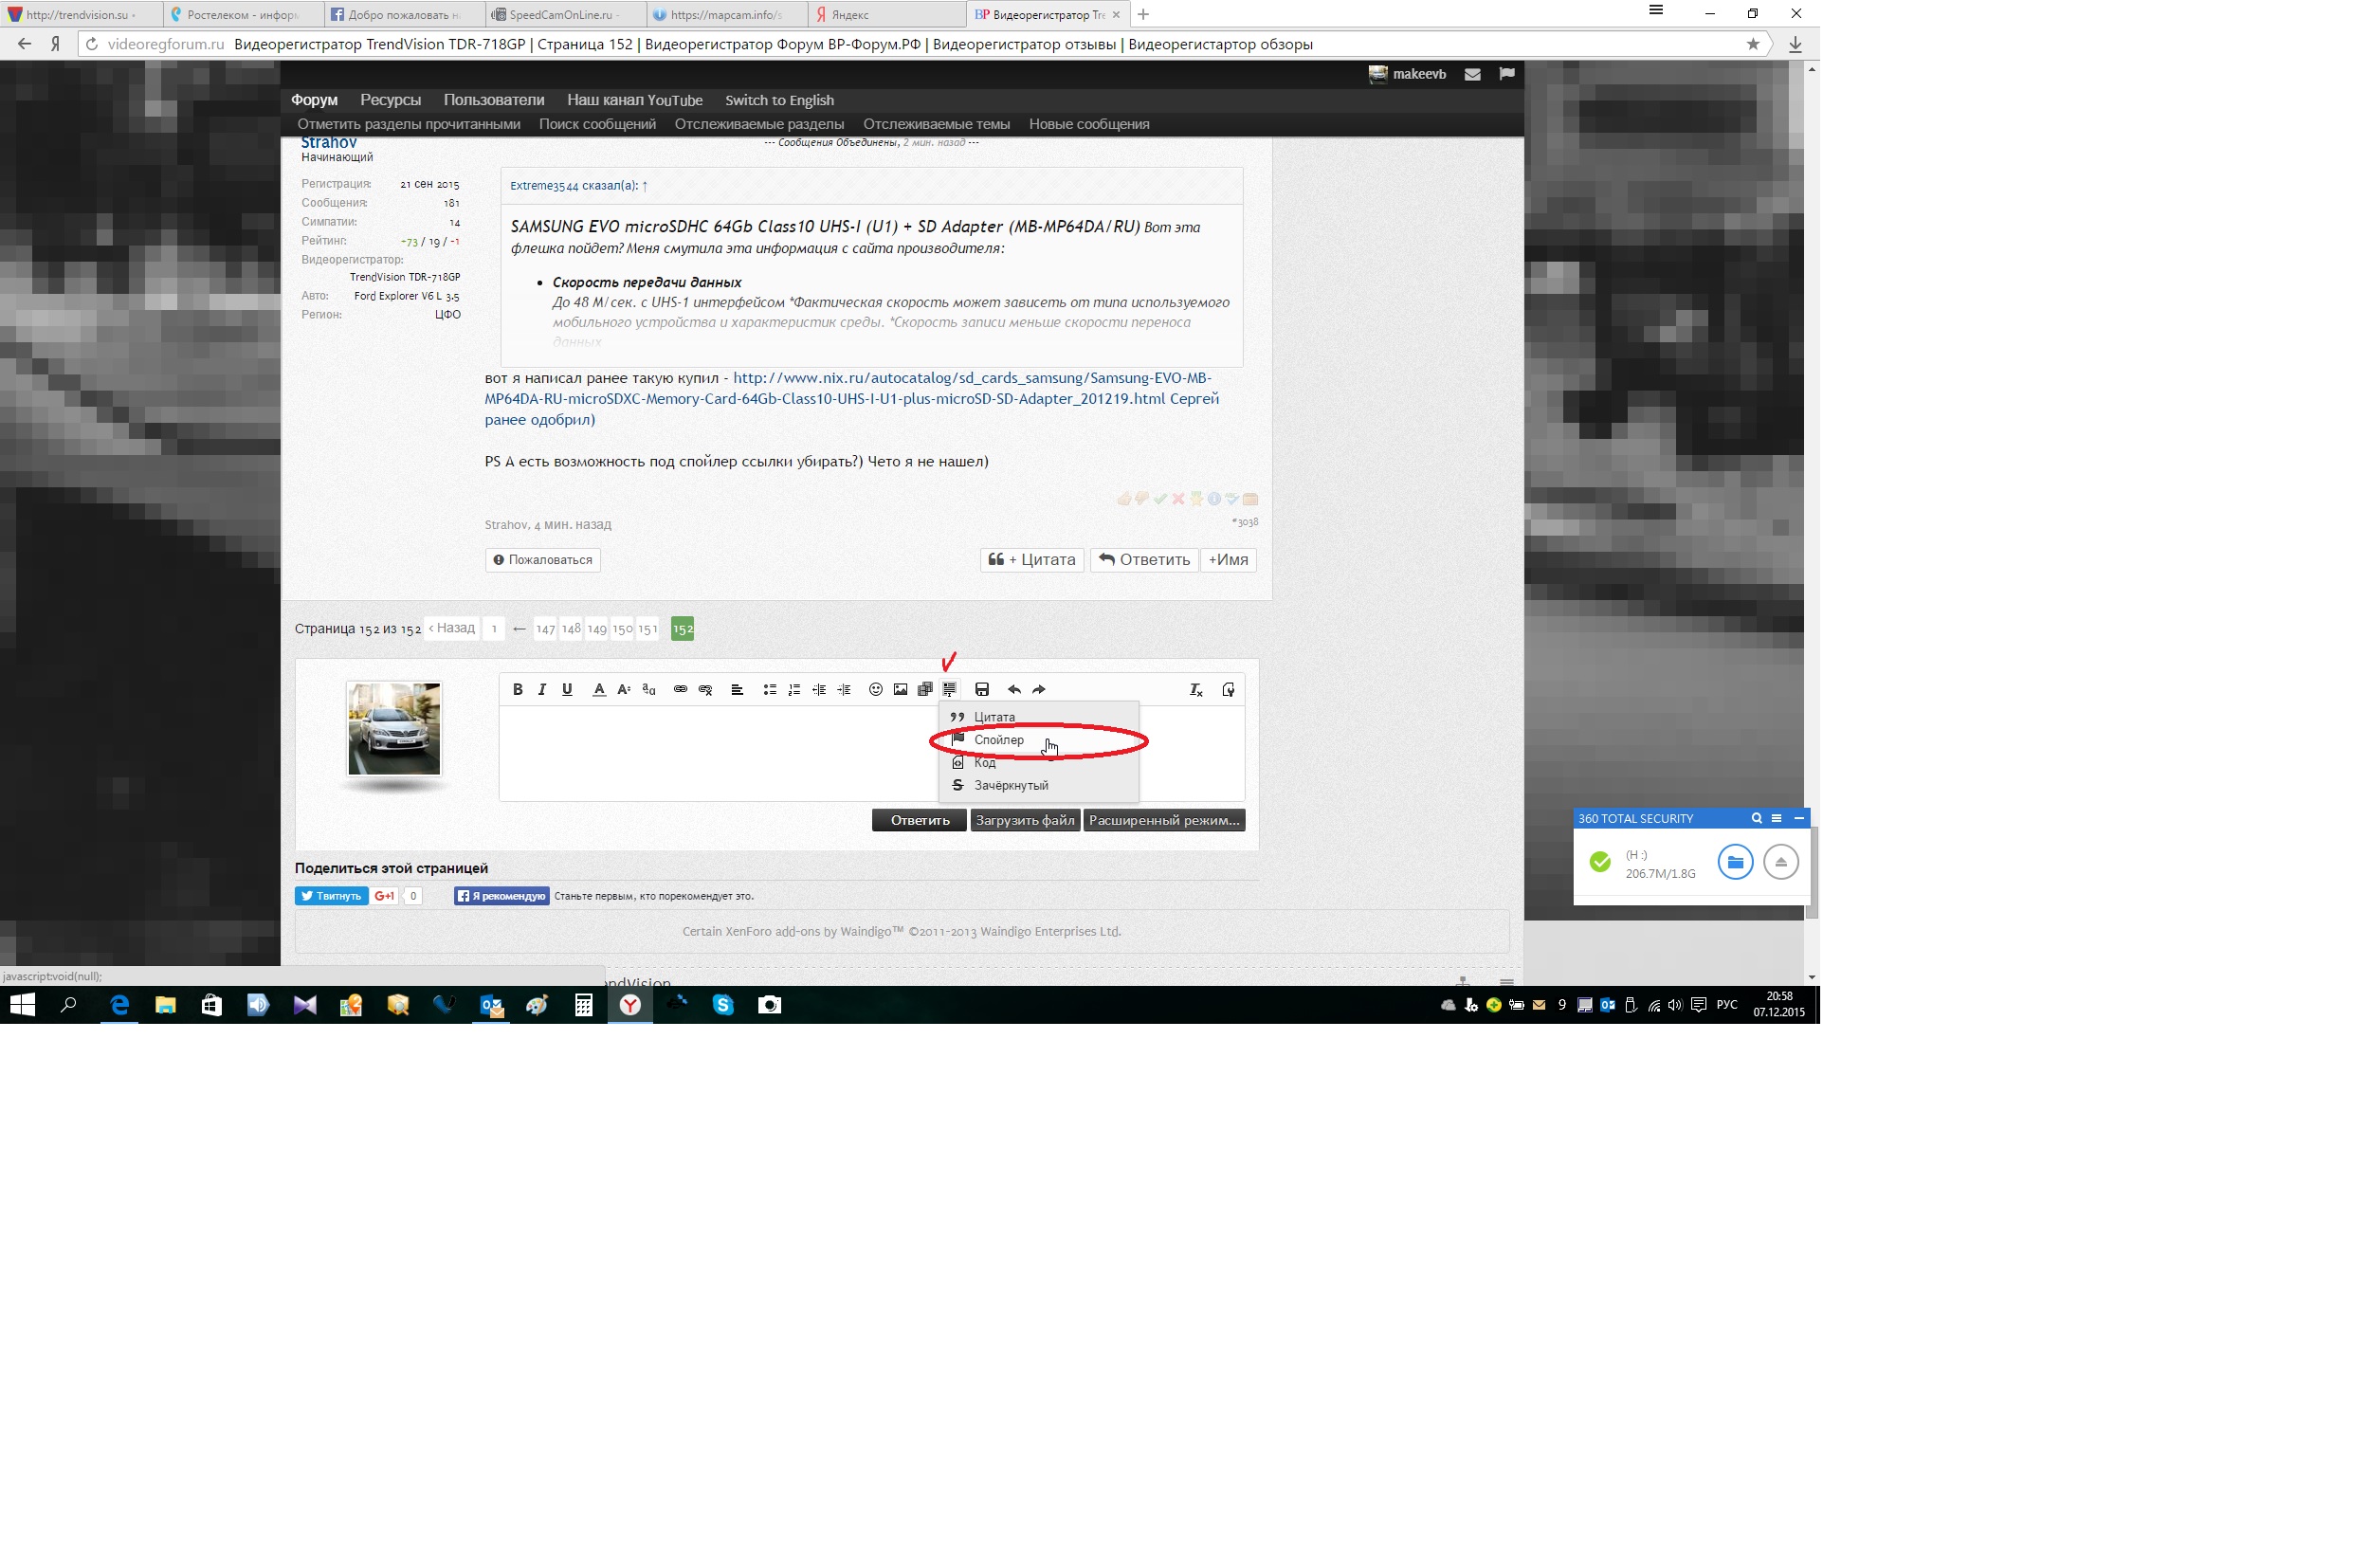Open the smilies picker icon

(875, 689)
